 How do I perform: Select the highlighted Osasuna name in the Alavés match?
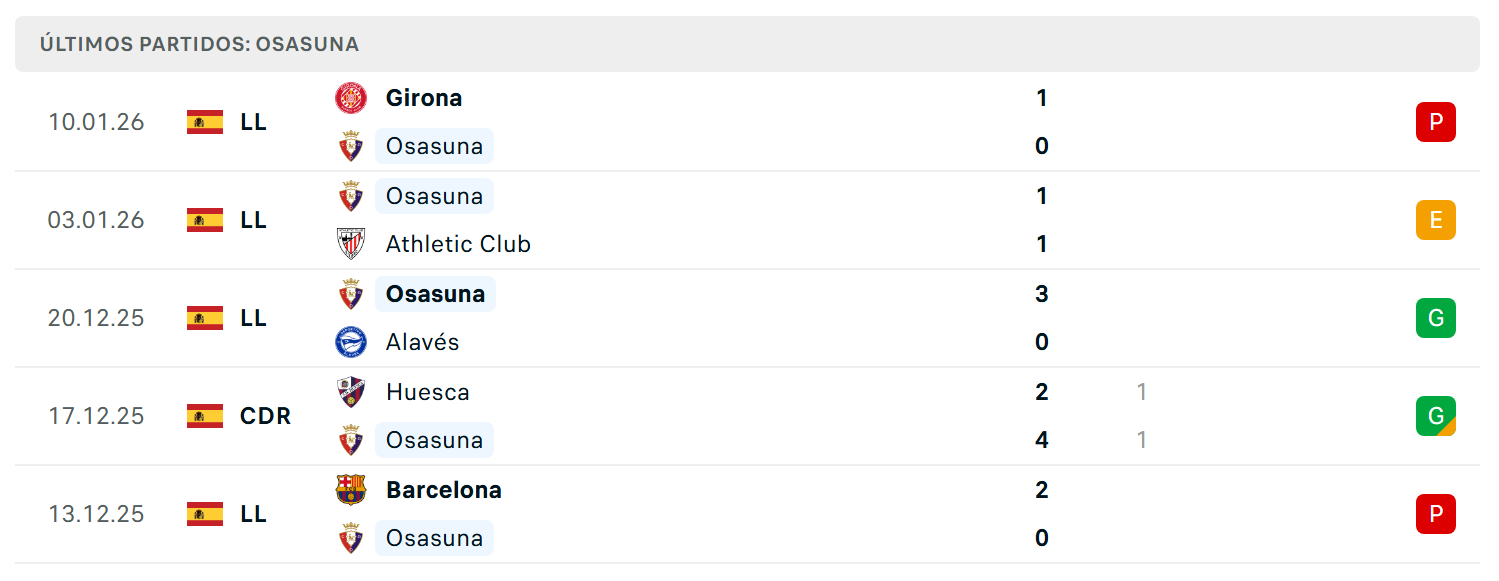click(435, 294)
